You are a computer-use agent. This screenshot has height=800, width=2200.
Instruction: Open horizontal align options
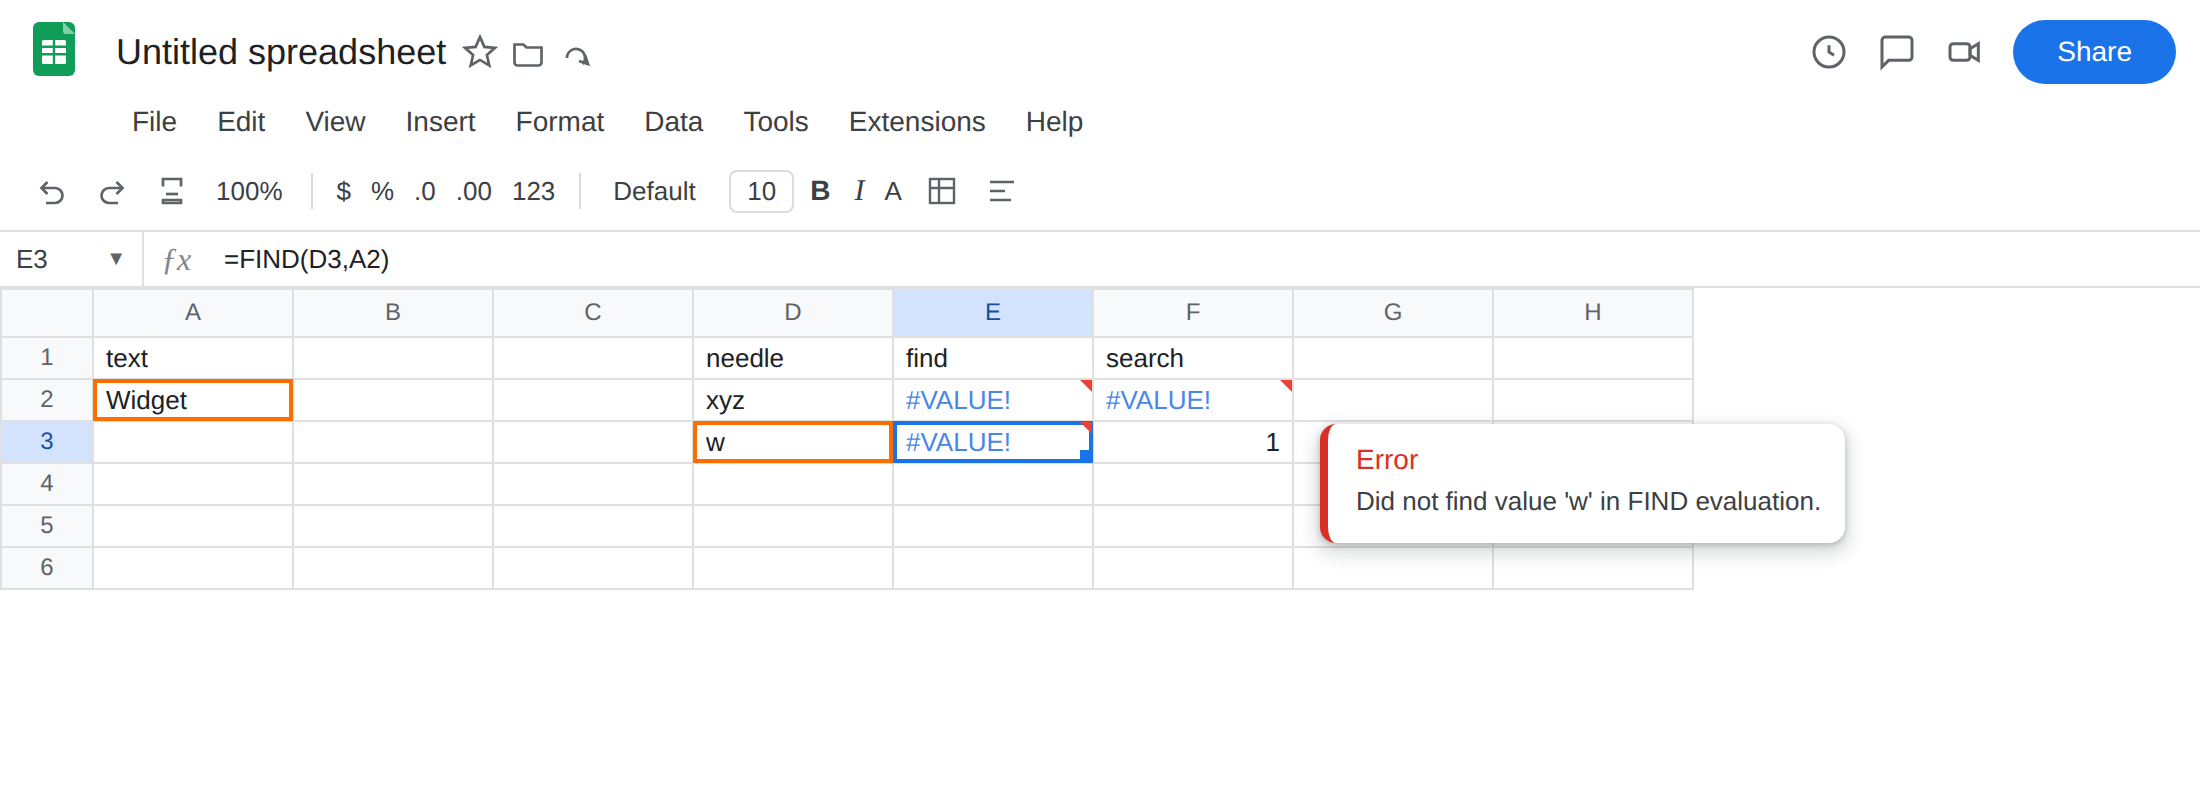tap(1001, 191)
